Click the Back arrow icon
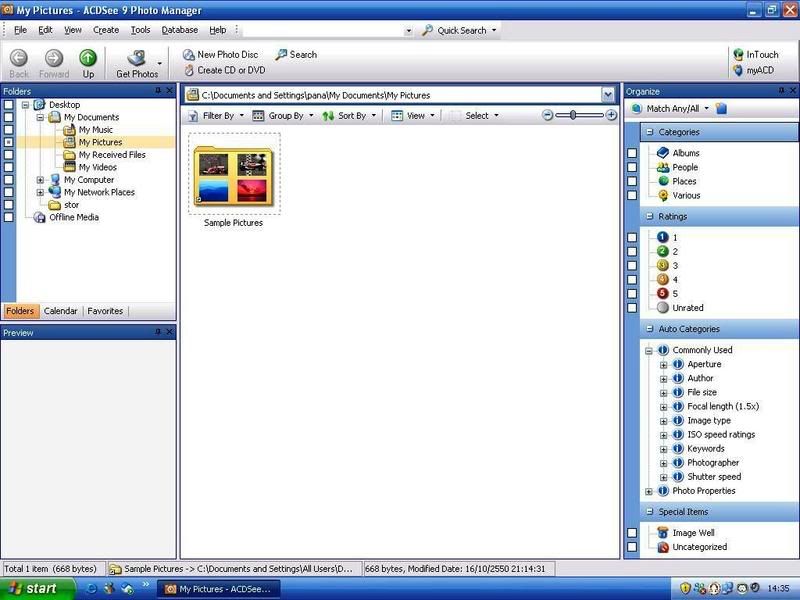The image size is (800, 600). coord(19,58)
